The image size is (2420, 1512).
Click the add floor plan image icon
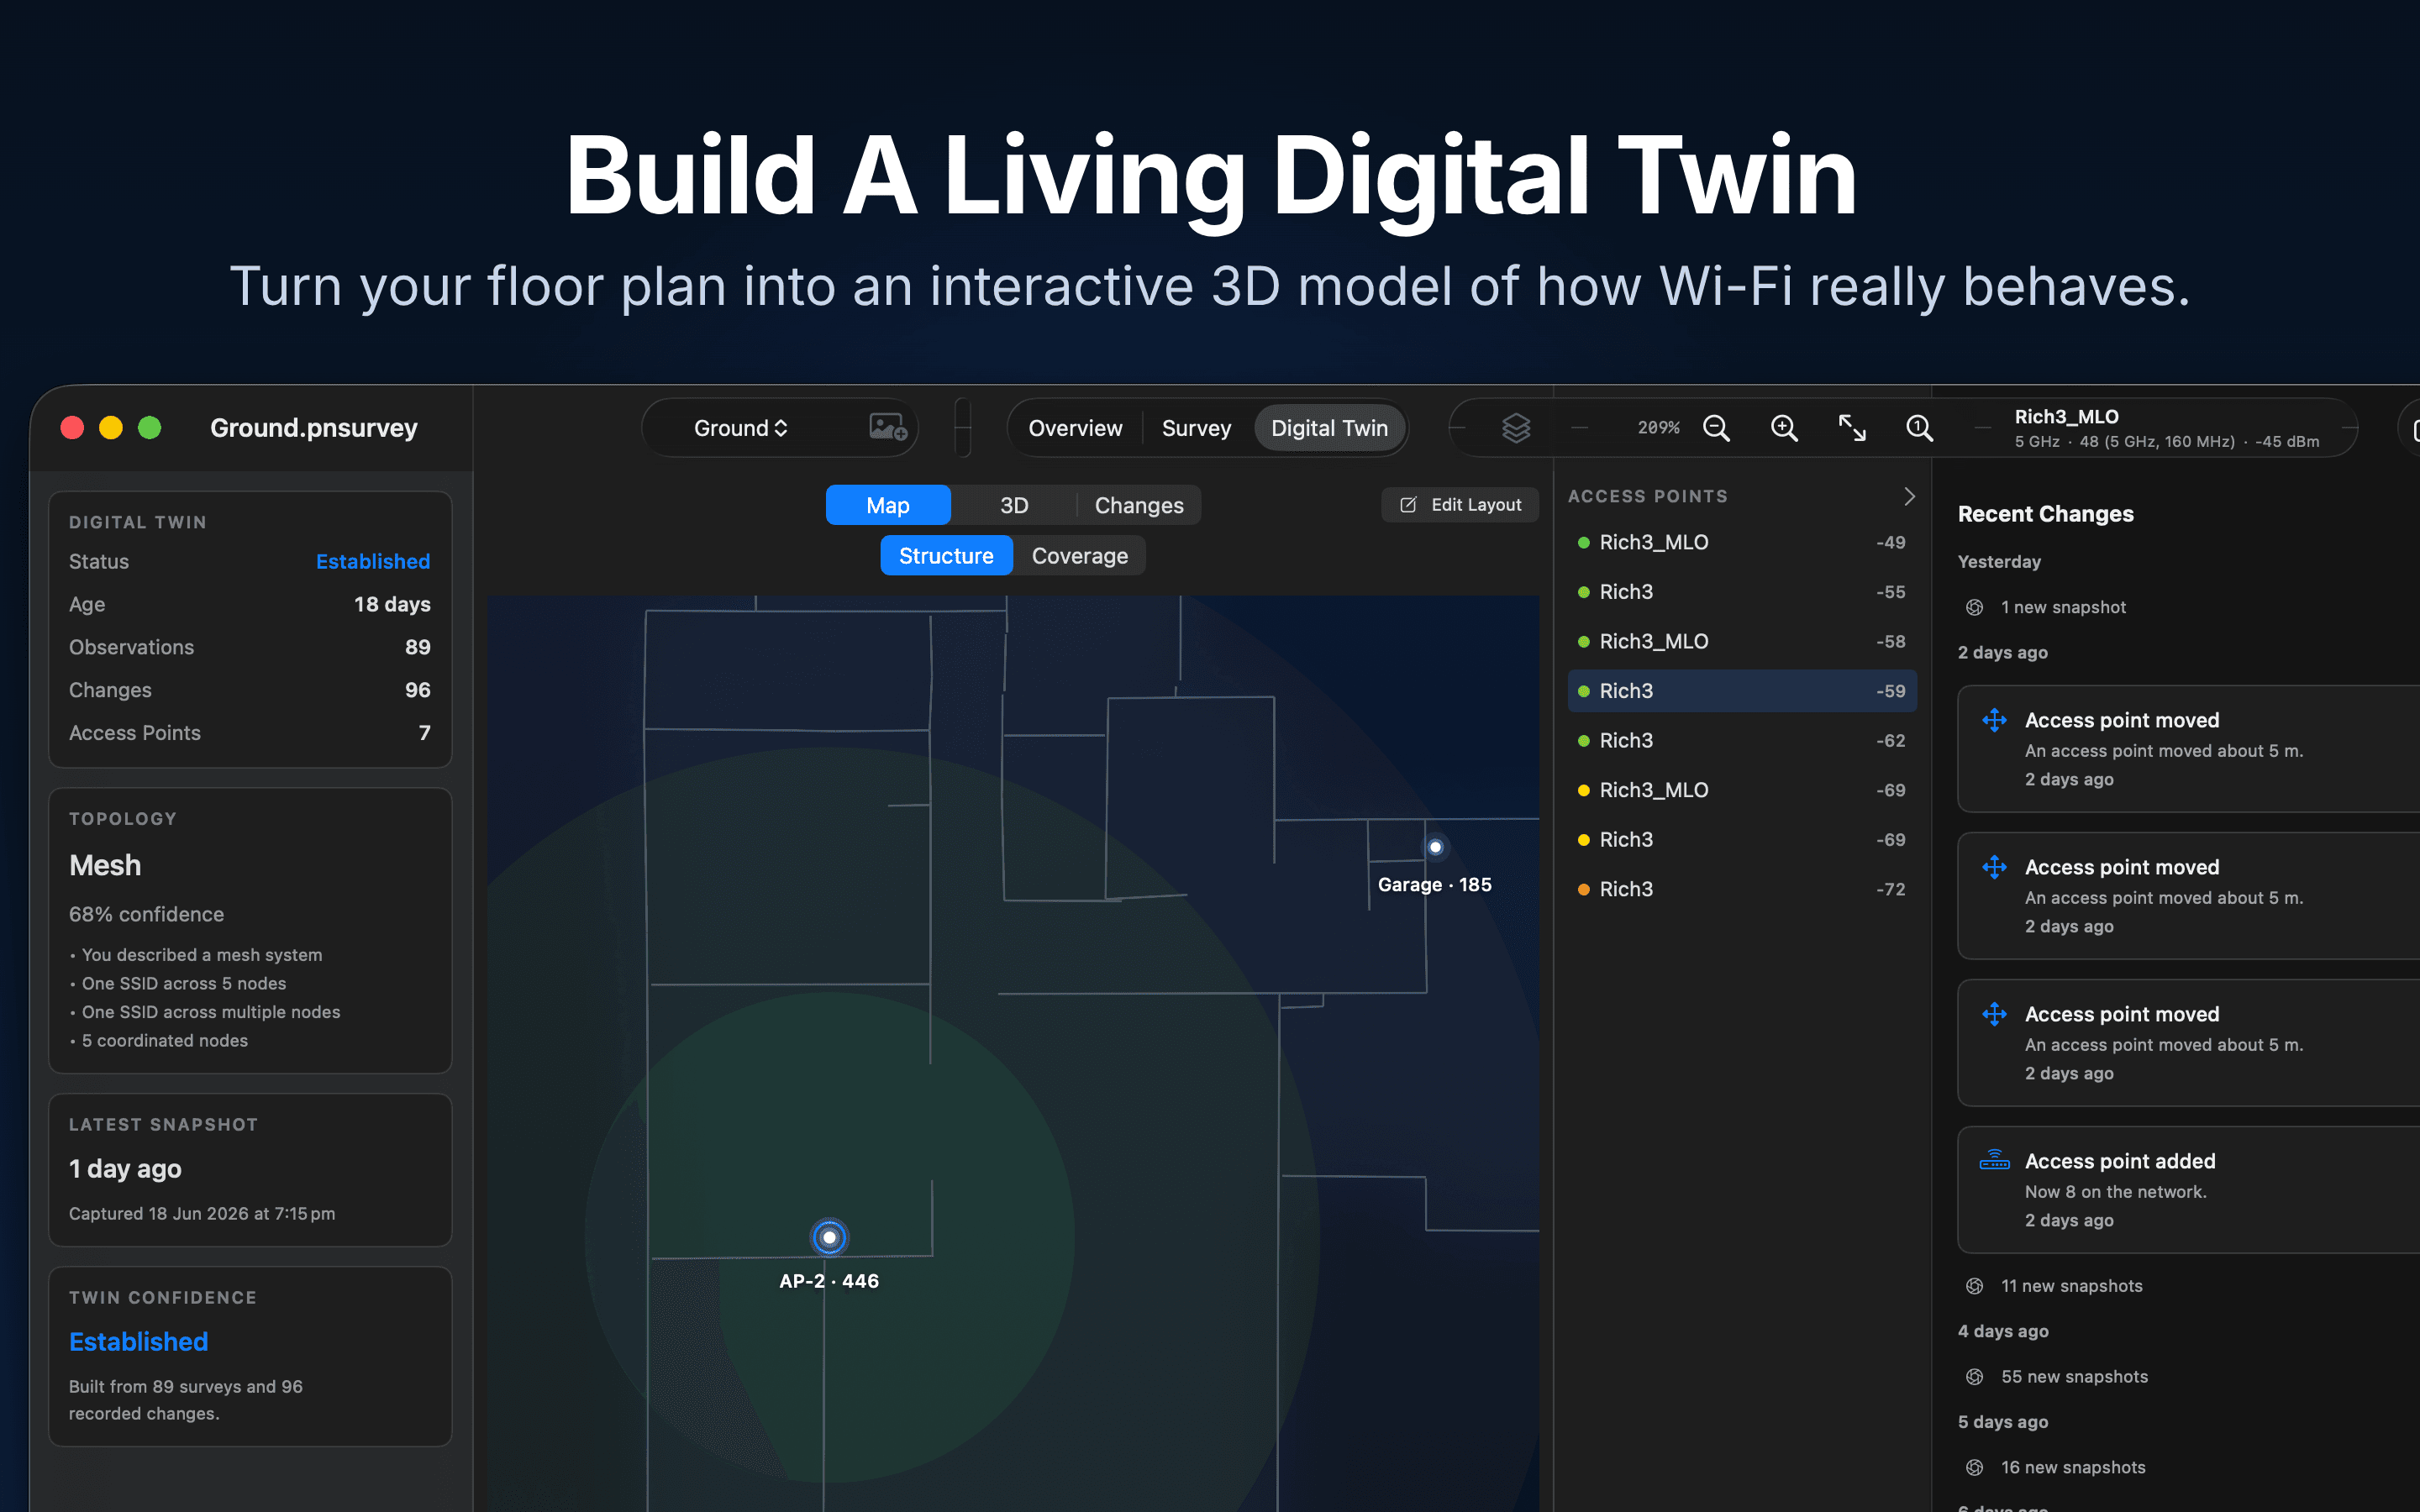point(888,428)
